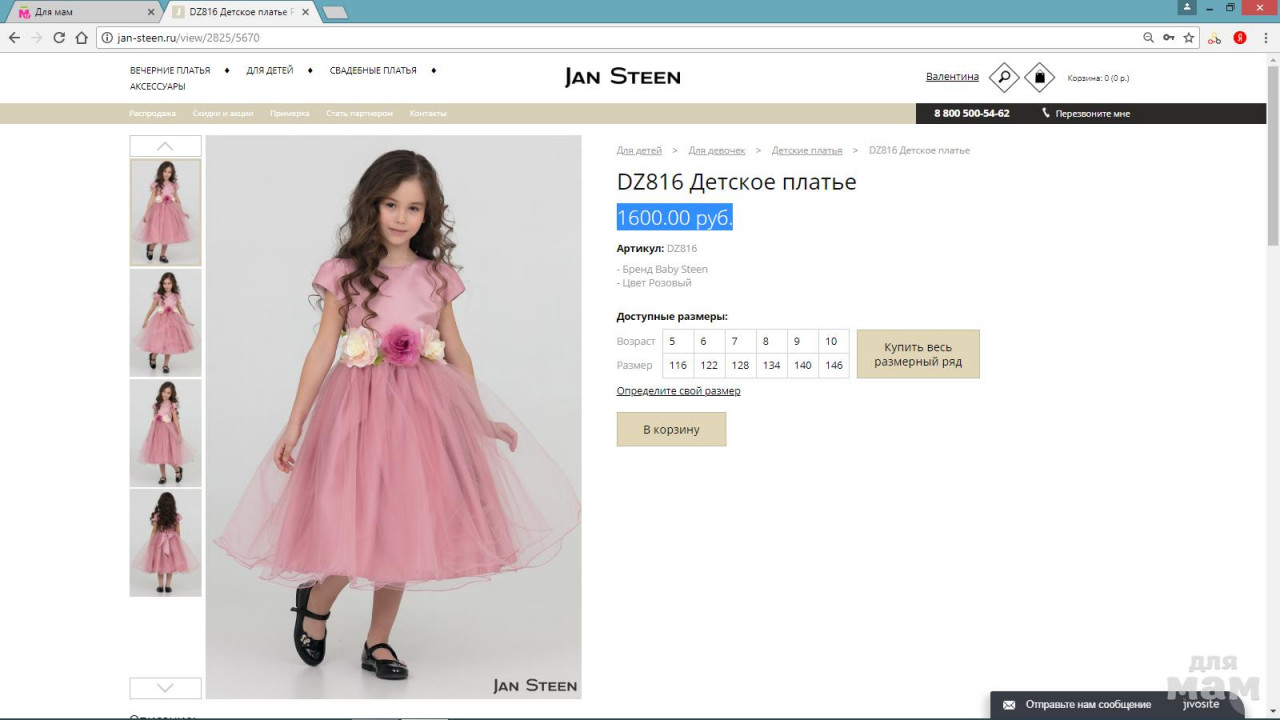The image size is (1280, 720).
Task: Click the zoom magnifier icon in address bar
Action: 1148,38
